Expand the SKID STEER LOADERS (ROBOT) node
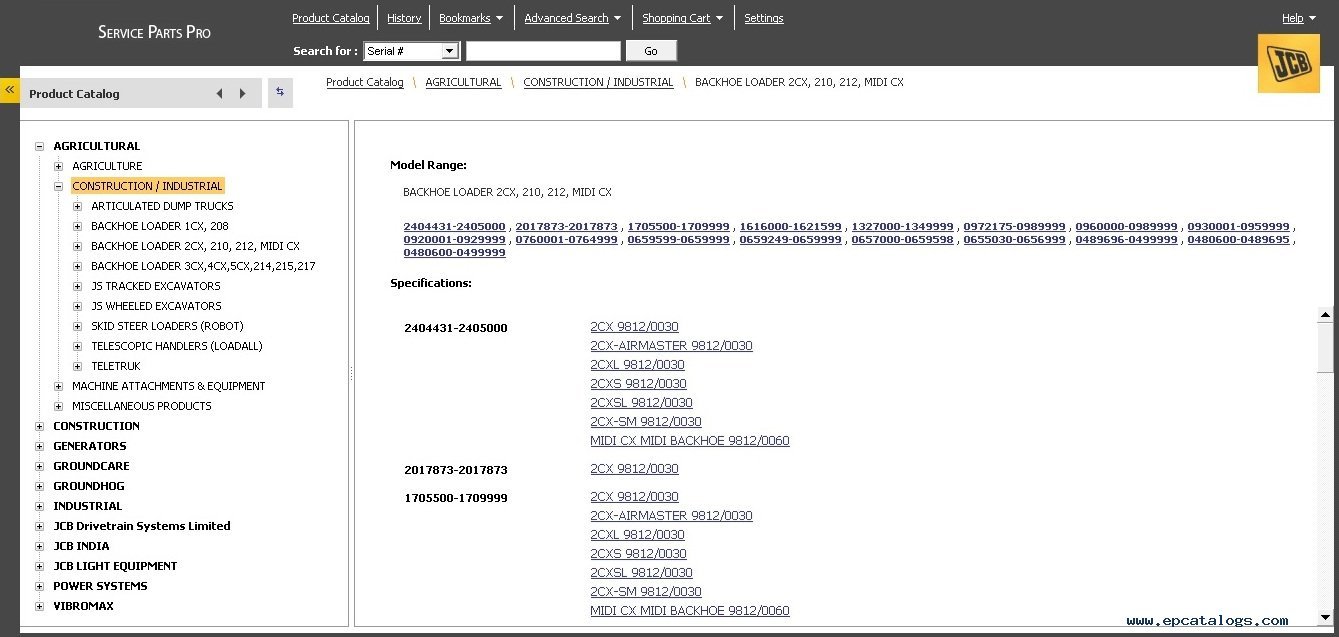 pyautogui.click(x=78, y=326)
